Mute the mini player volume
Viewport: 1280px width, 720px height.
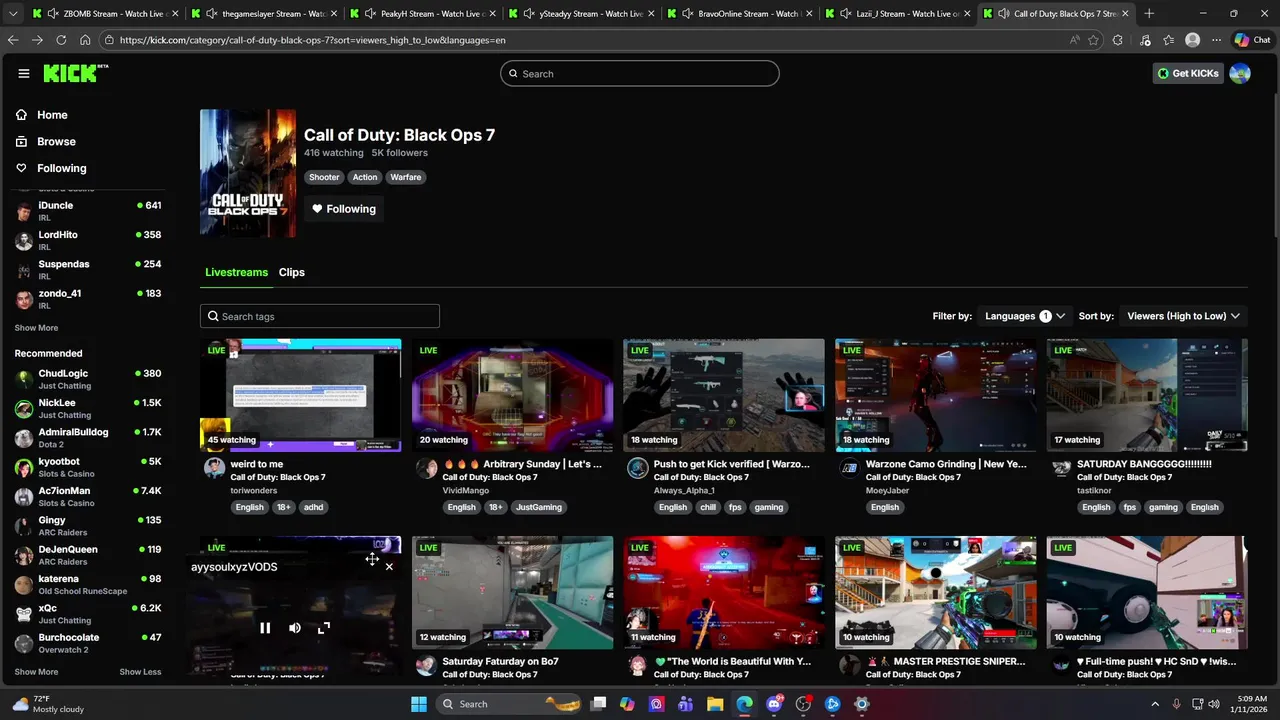click(x=294, y=628)
